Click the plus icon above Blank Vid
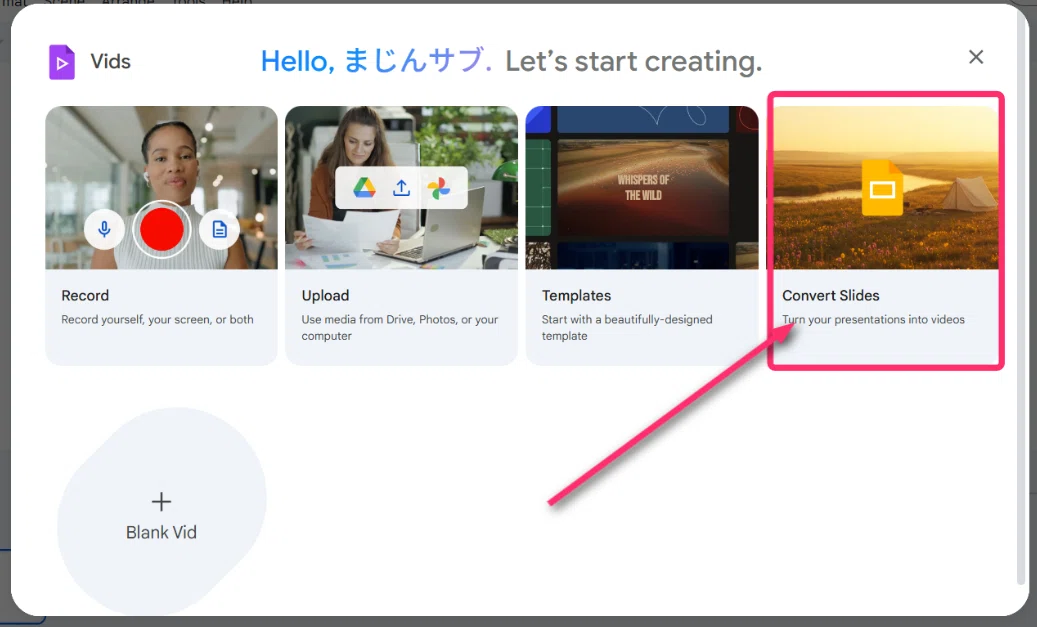This screenshot has height=627, width=1037. [161, 501]
